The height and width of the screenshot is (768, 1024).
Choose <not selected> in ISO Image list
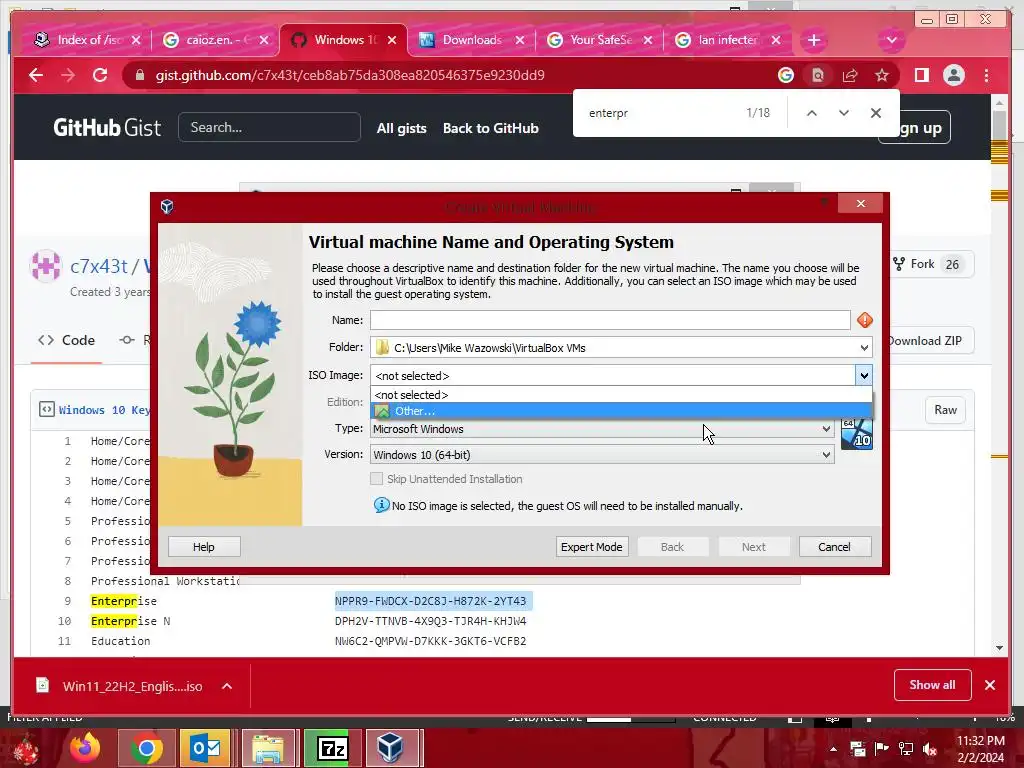coord(621,395)
